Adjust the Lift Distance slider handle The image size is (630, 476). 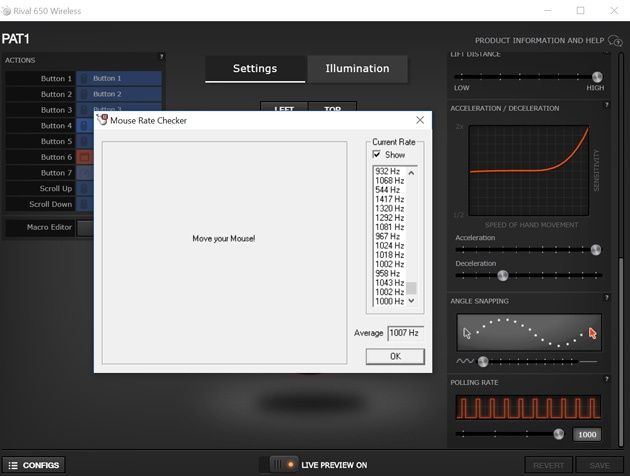pos(597,77)
